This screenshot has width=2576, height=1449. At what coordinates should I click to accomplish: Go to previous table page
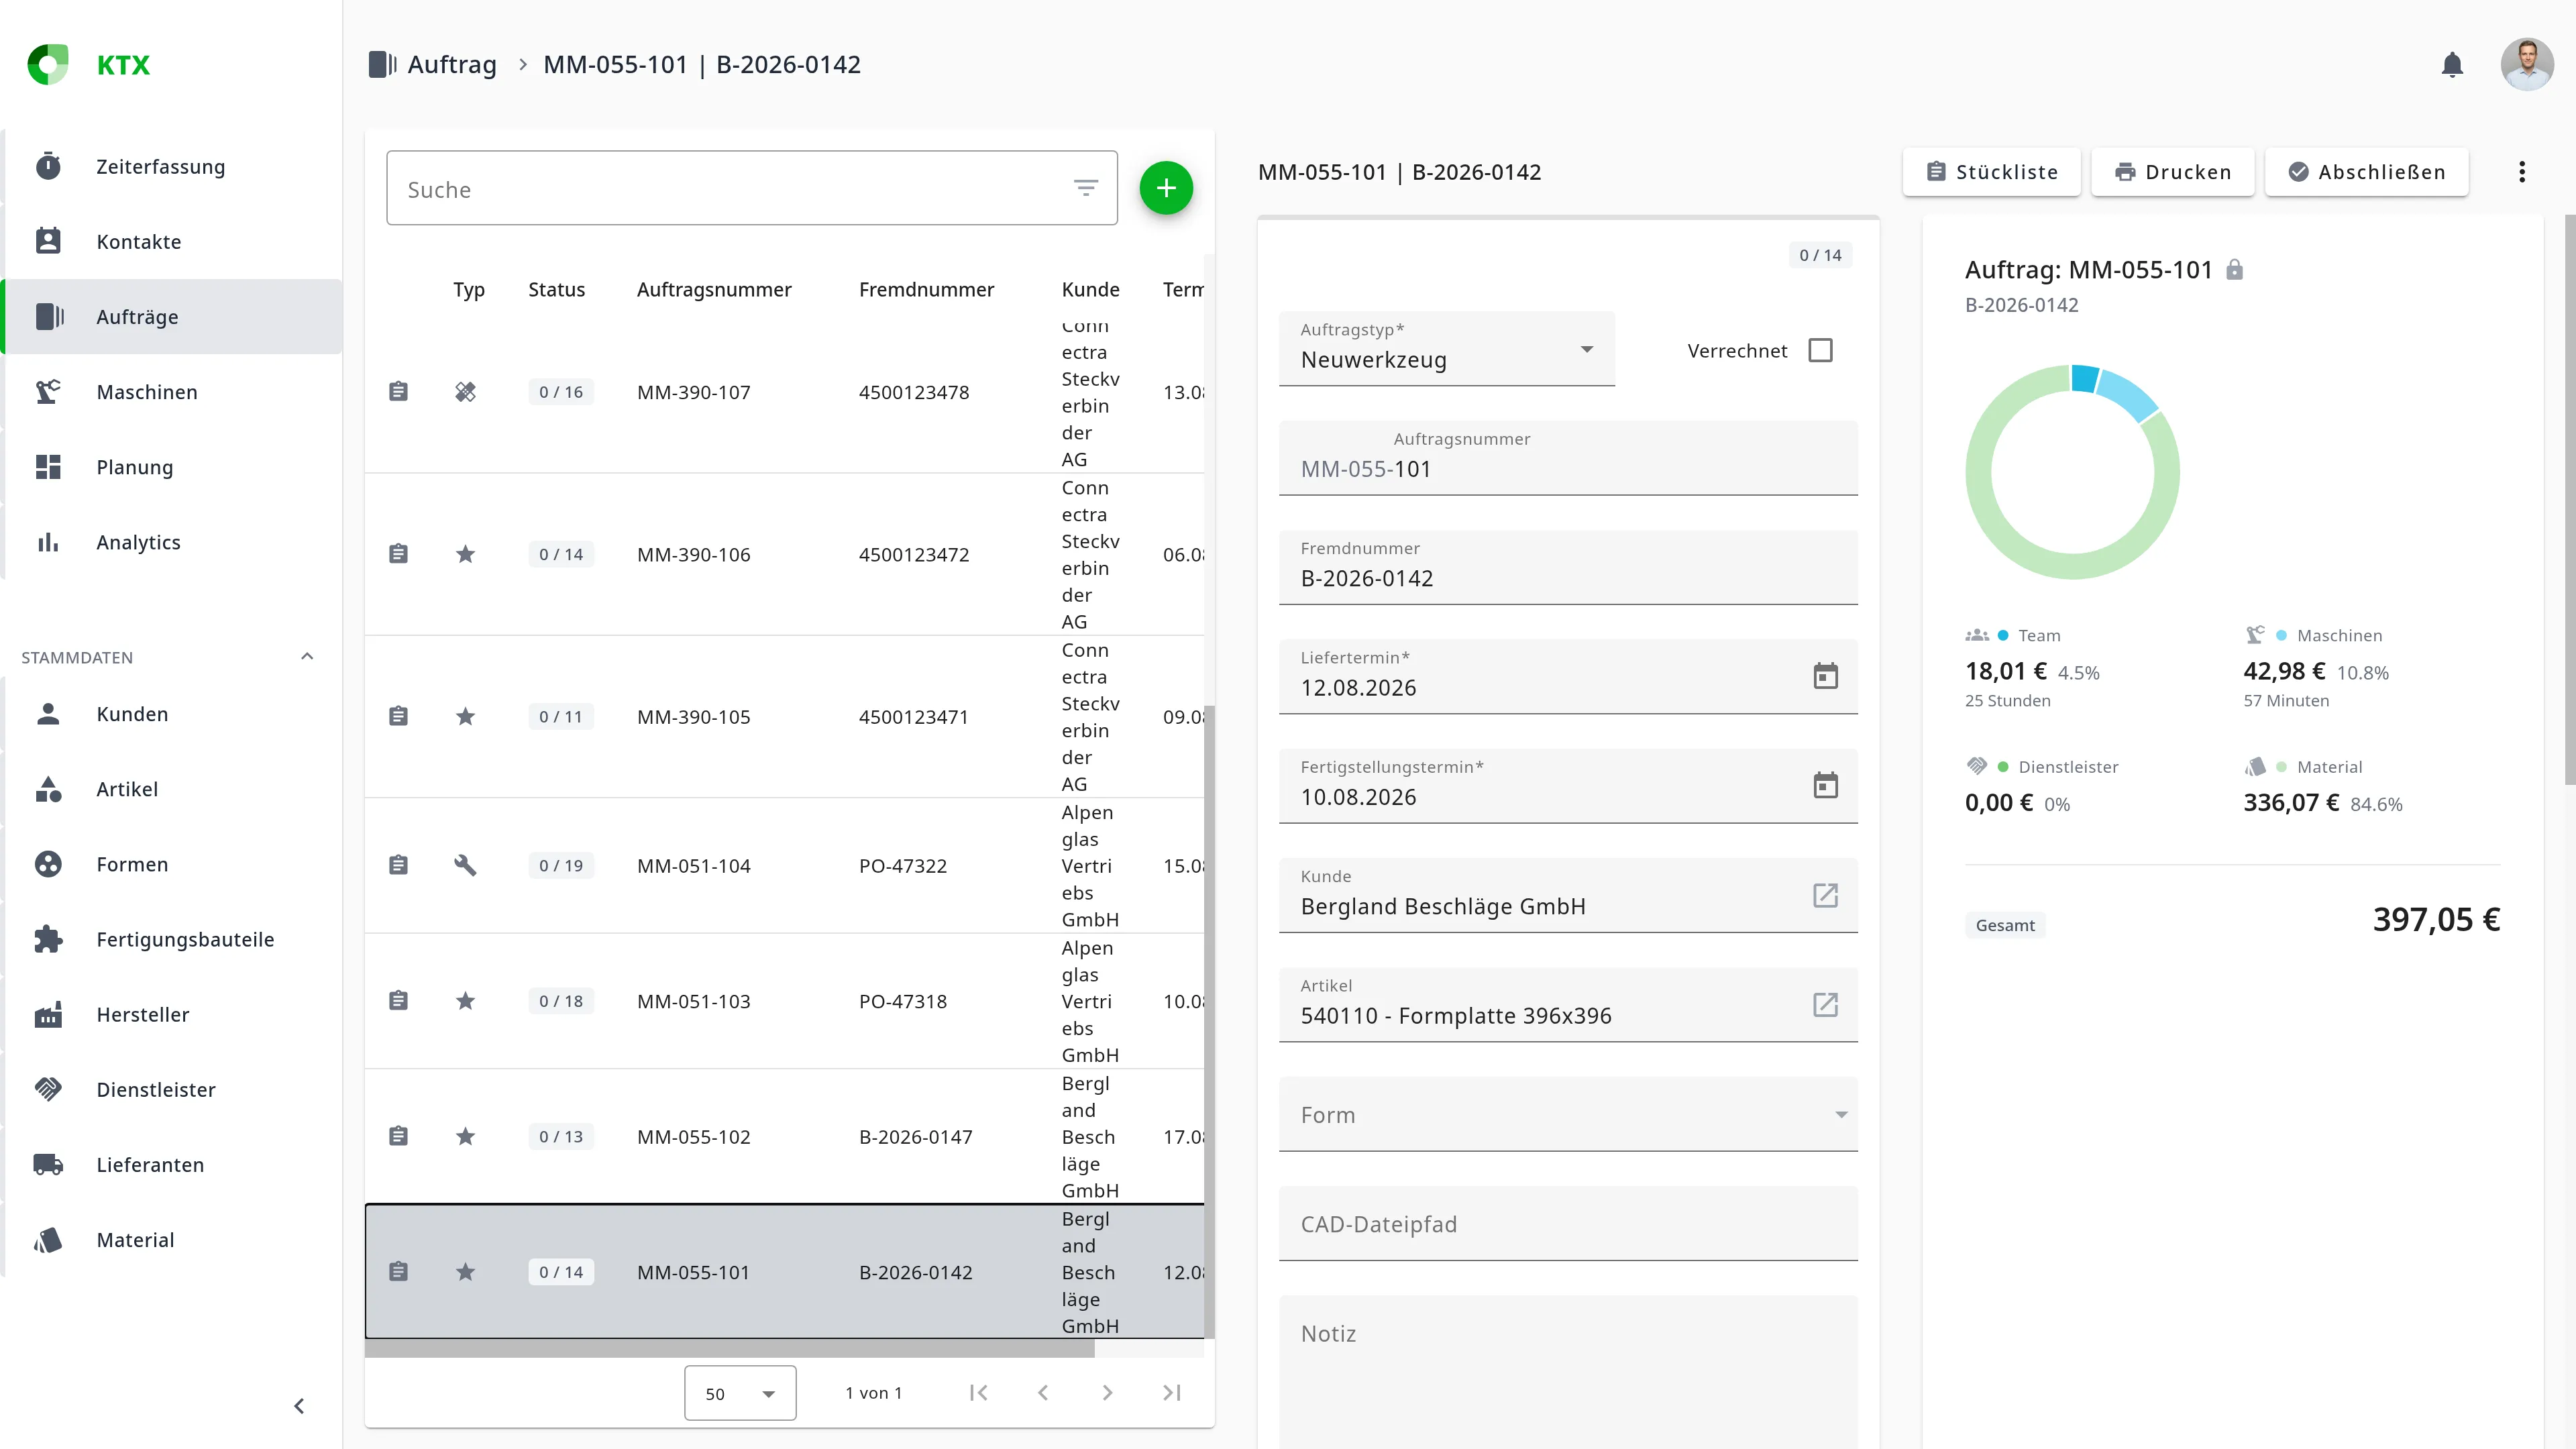coord(1043,1392)
